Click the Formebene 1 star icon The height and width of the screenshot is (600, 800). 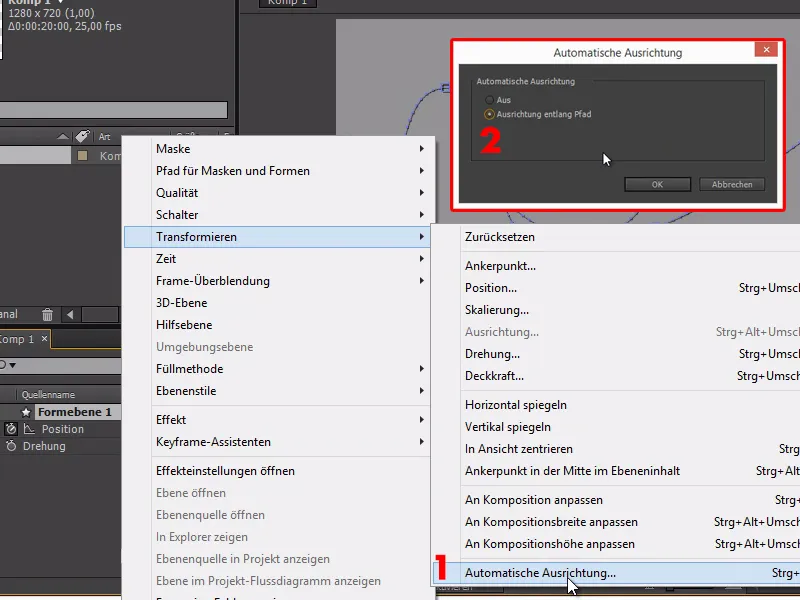tap(26, 412)
